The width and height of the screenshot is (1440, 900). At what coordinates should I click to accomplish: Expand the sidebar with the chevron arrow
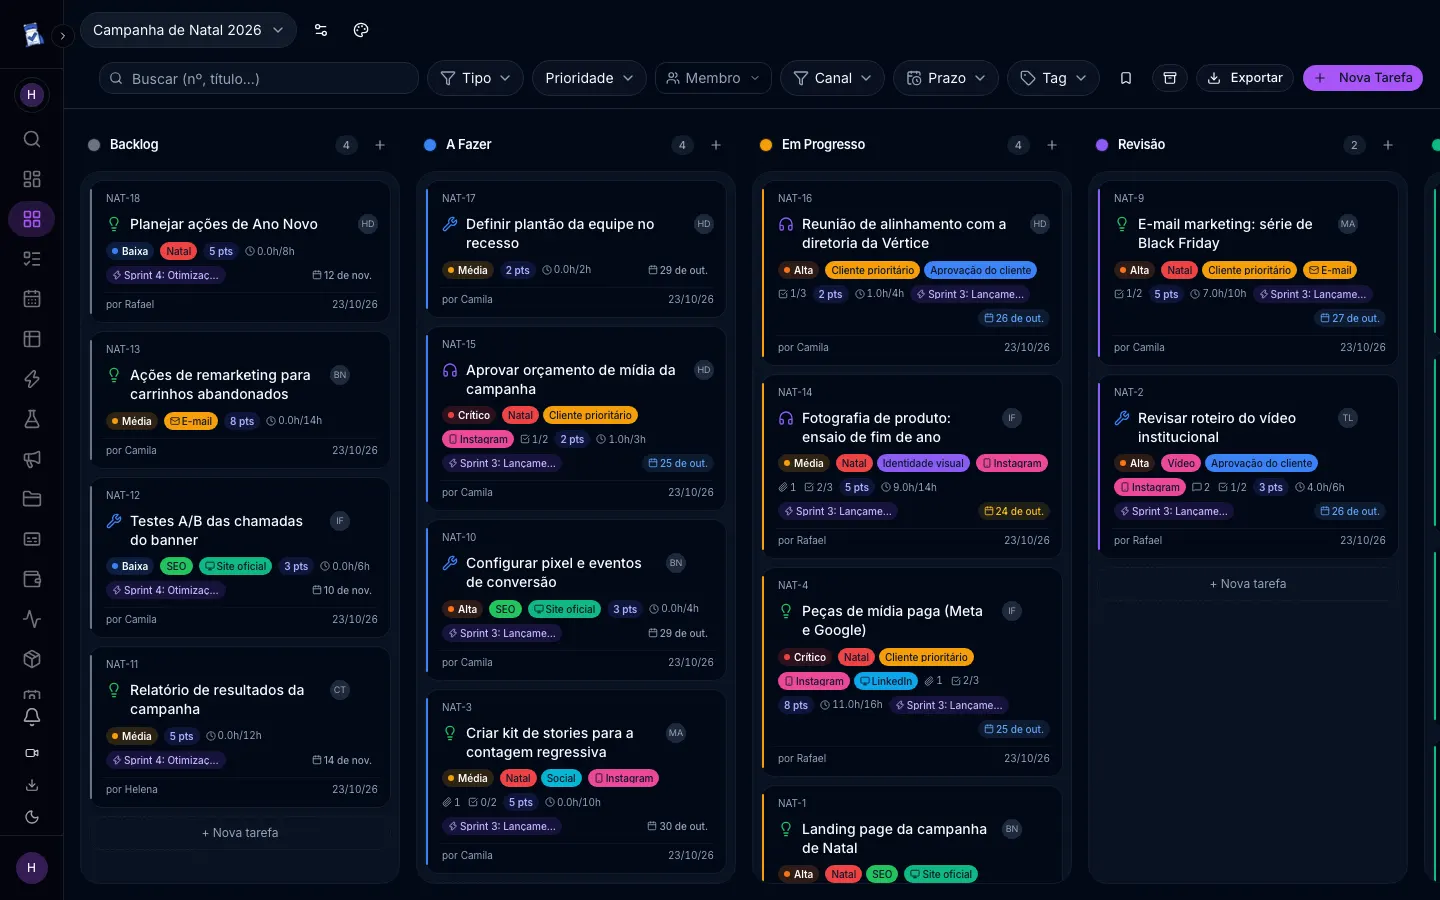63,36
